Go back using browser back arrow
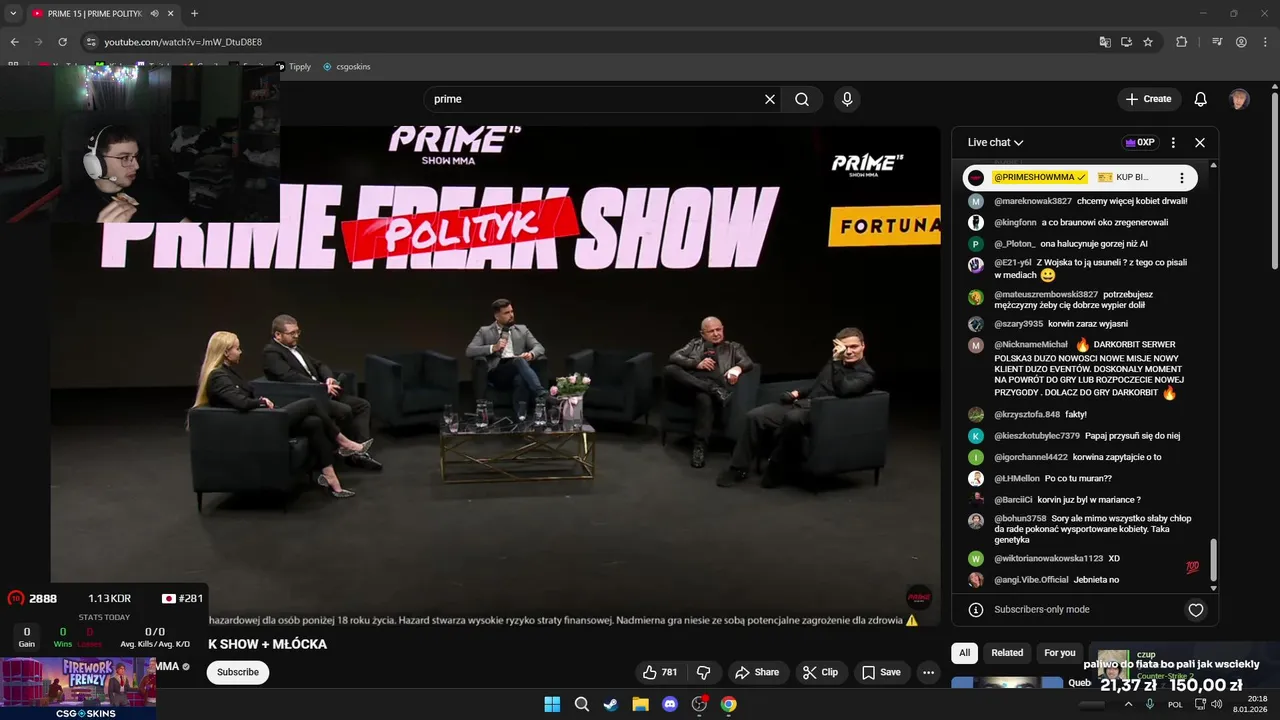Viewport: 1280px width, 720px height. tap(14, 42)
